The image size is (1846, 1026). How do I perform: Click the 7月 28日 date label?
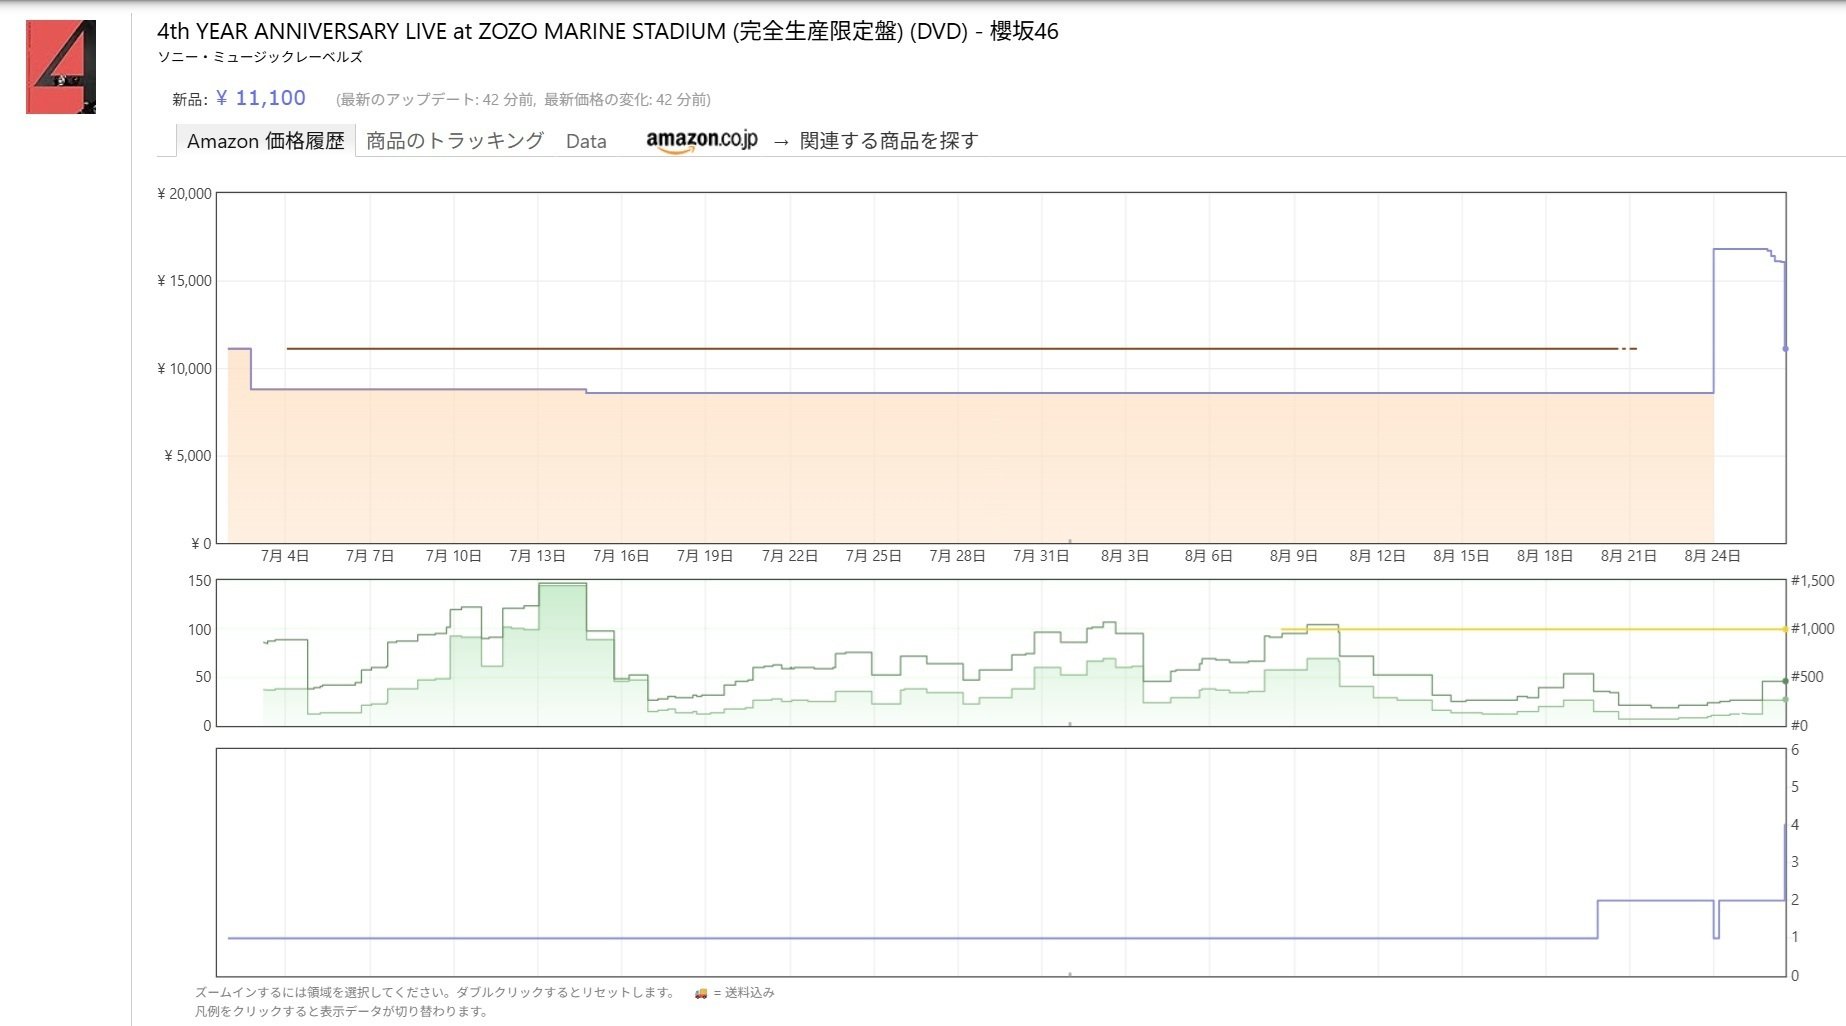click(x=958, y=556)
